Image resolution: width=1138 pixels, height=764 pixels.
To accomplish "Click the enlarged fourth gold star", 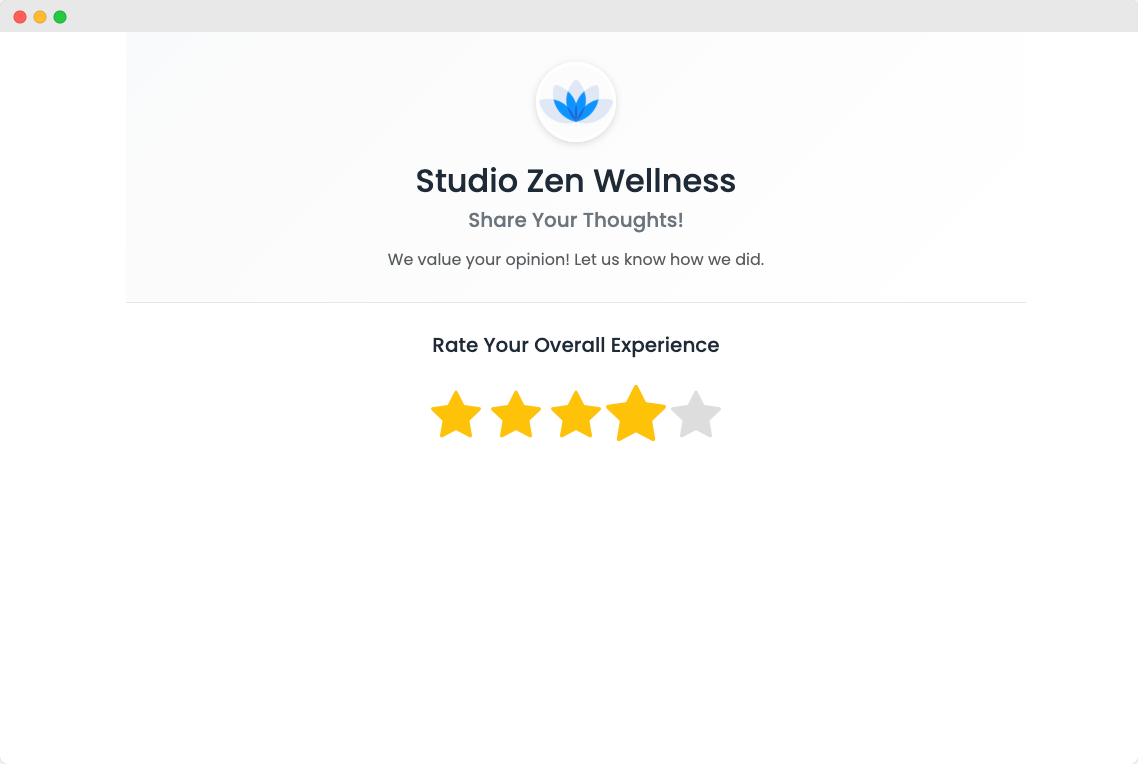I will 636,414.
